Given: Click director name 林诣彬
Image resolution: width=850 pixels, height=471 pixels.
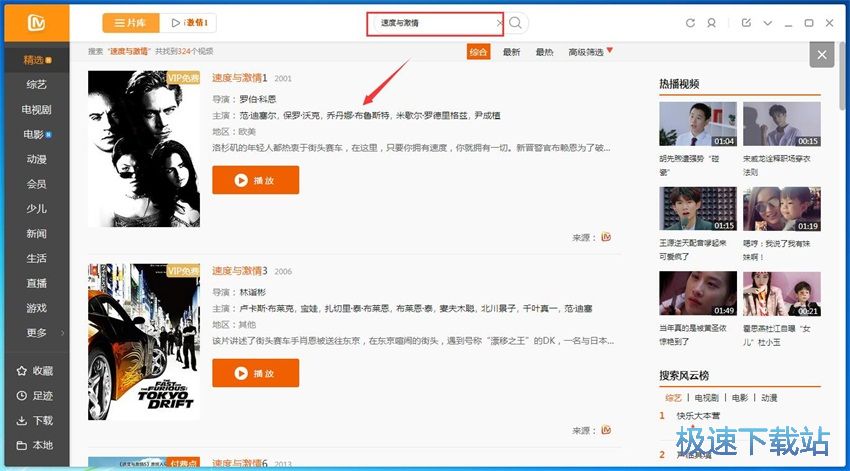Looking at the screenshot, I should [x=253, y=292].
